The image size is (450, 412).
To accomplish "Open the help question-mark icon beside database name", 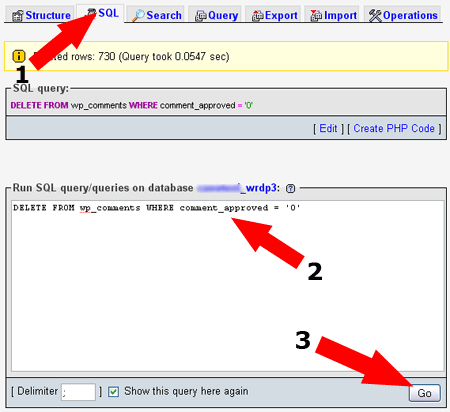I will tap(290, 188).
